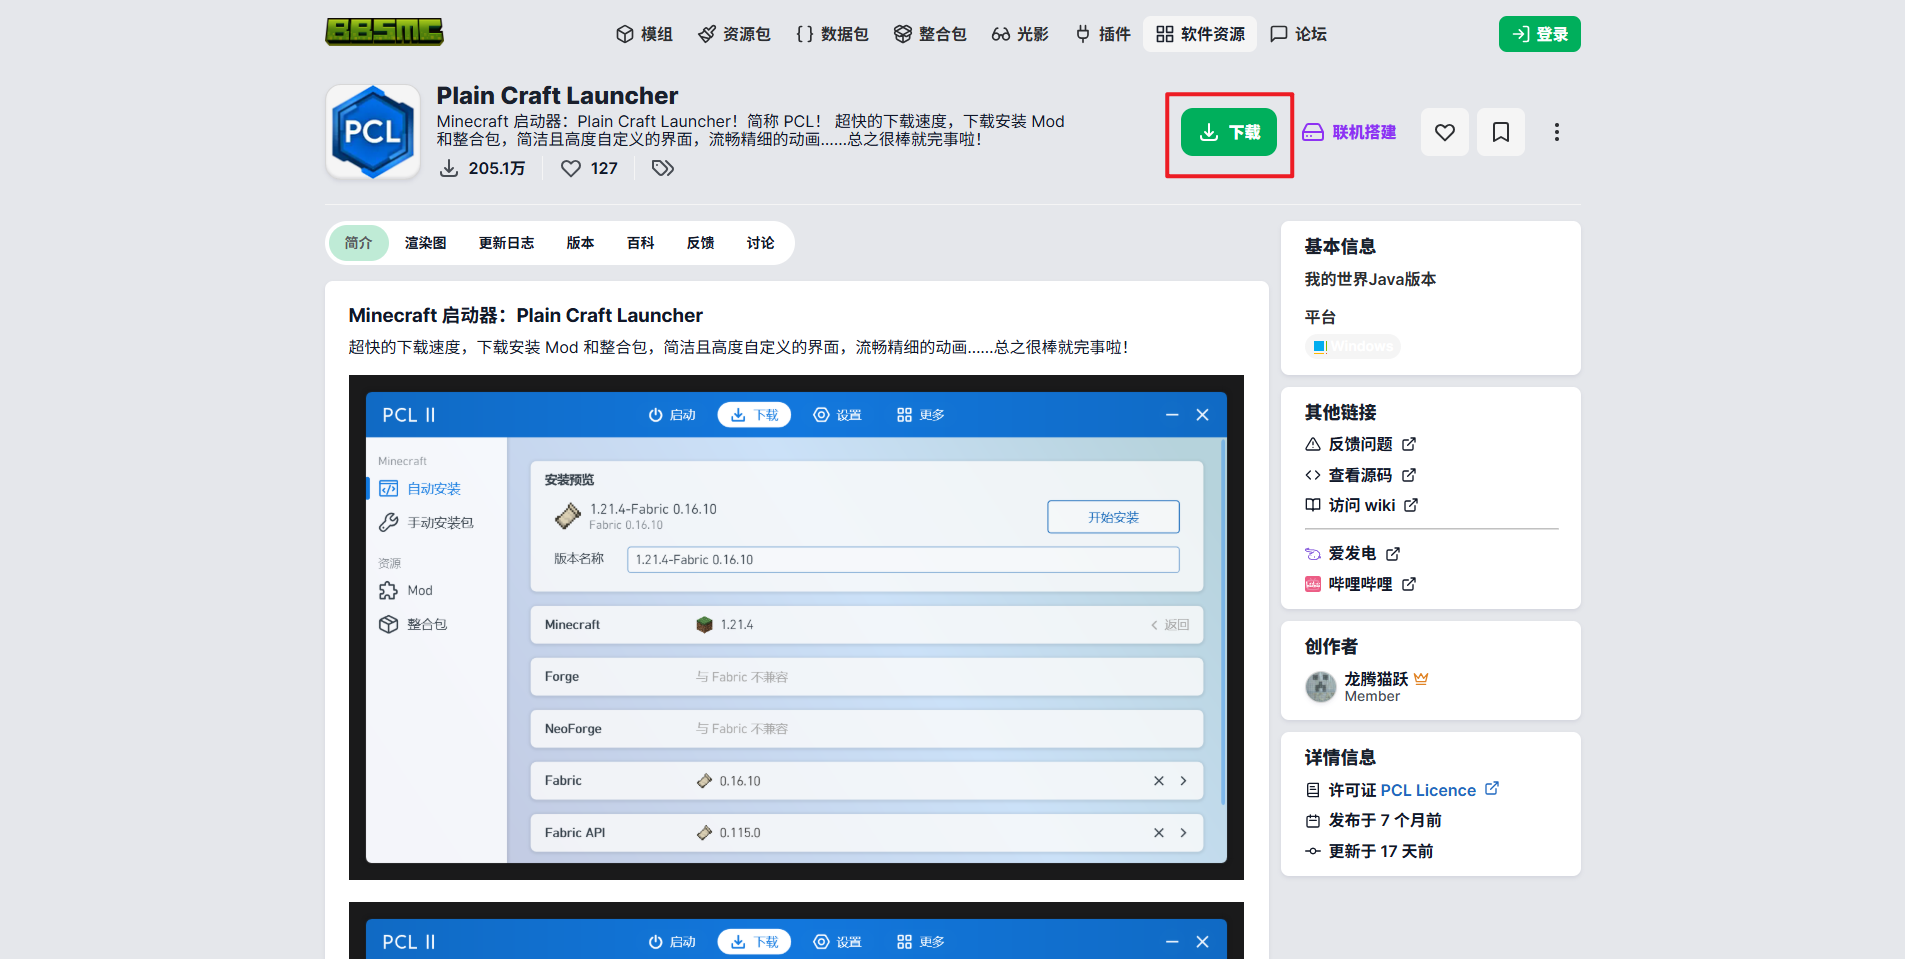Click the 登录 login button

tap(1539, 34)
